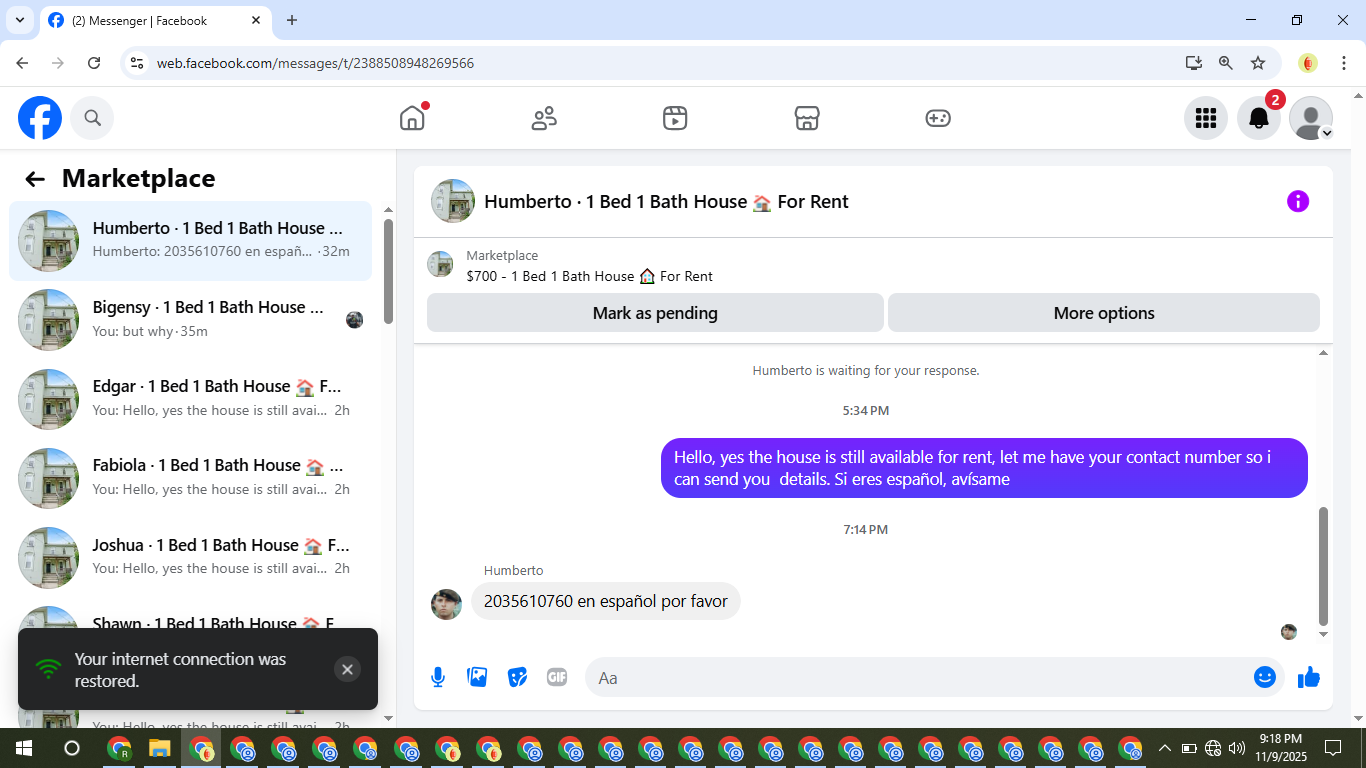Open the nine-dot Menu grid

pos(1206,118)
